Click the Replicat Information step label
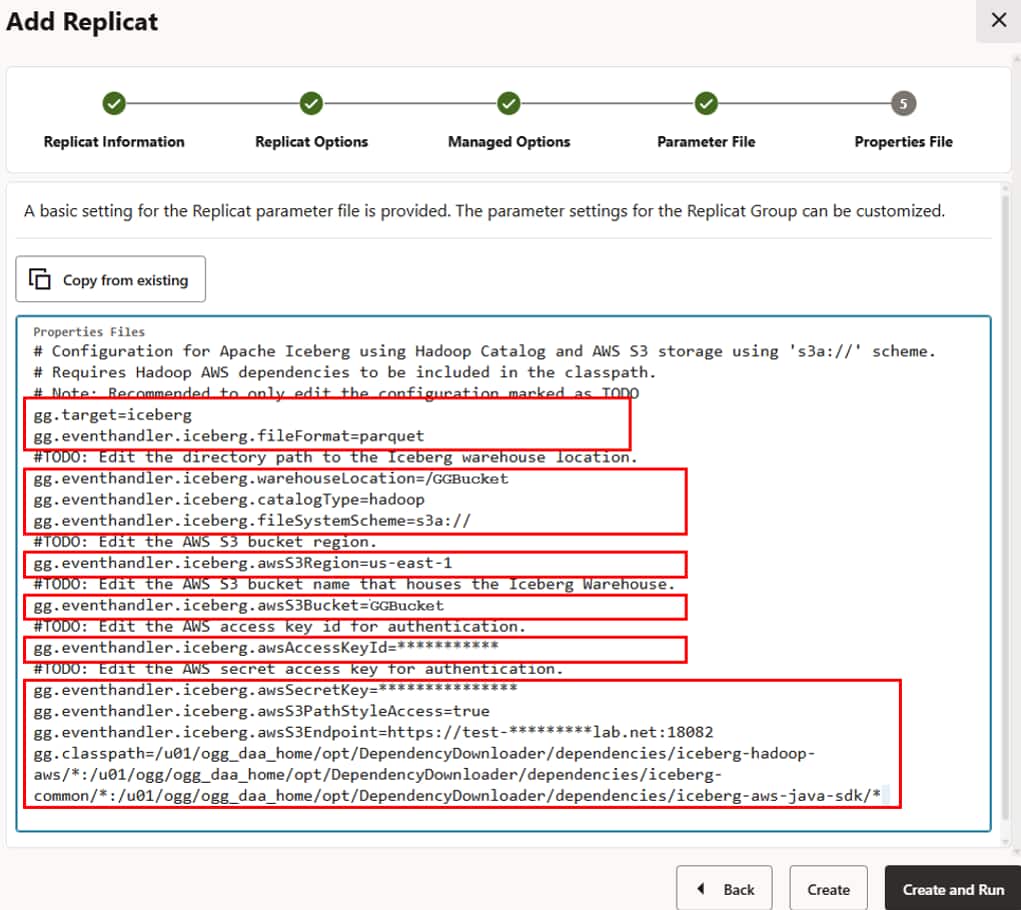Screen dimensions: 1021x910 [114, 141]
